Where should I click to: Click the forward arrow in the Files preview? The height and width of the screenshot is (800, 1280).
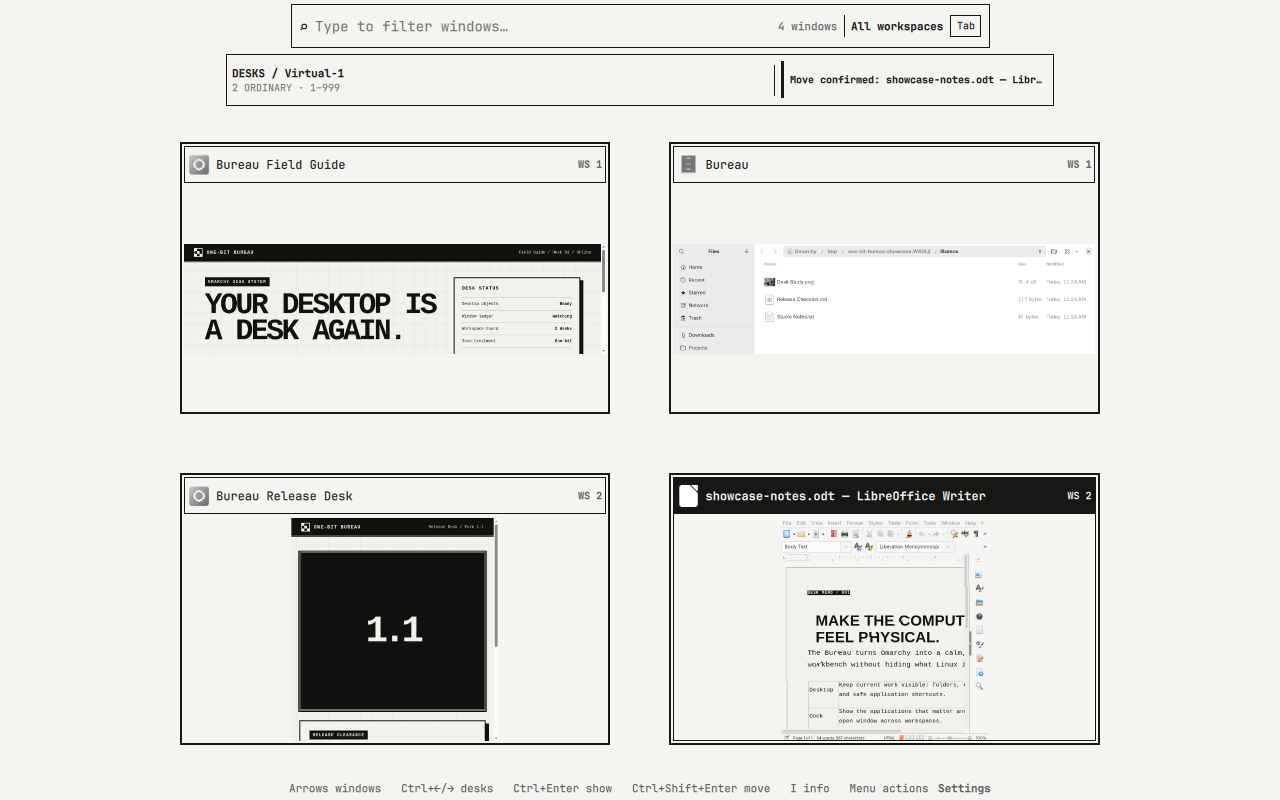point(775,251)
